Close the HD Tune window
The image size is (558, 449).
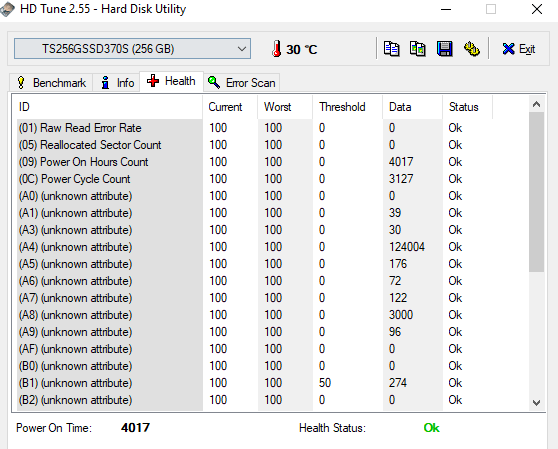pos(537,9)
